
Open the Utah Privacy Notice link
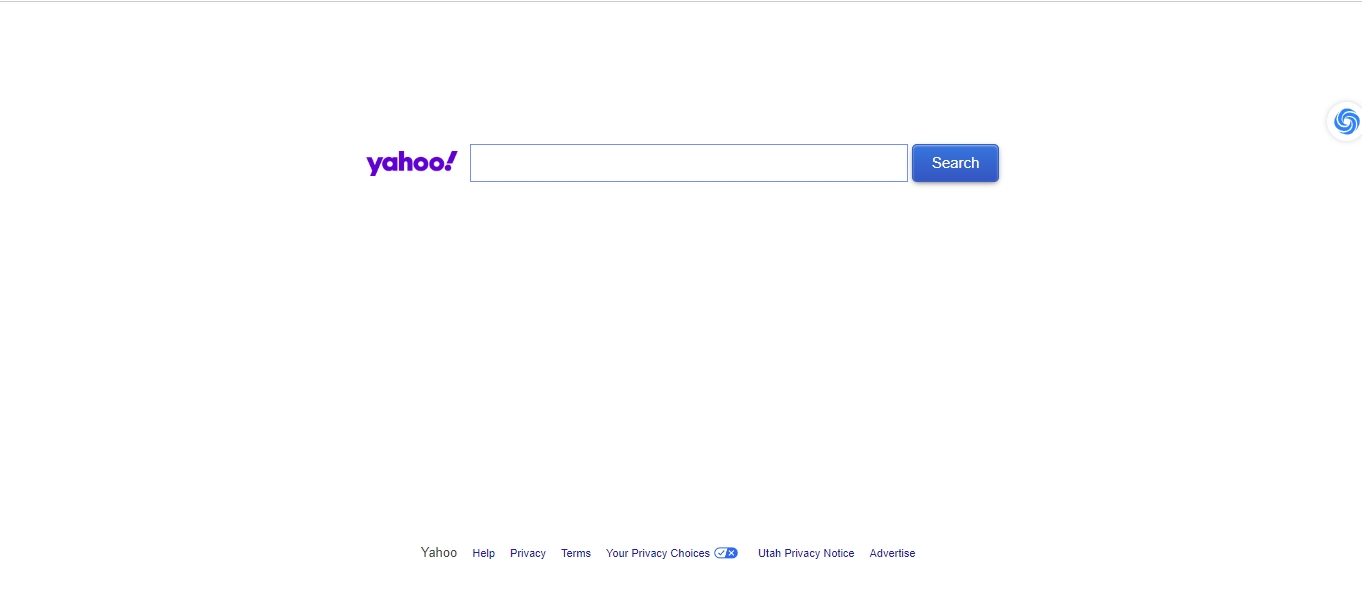[x=806, y=553]
